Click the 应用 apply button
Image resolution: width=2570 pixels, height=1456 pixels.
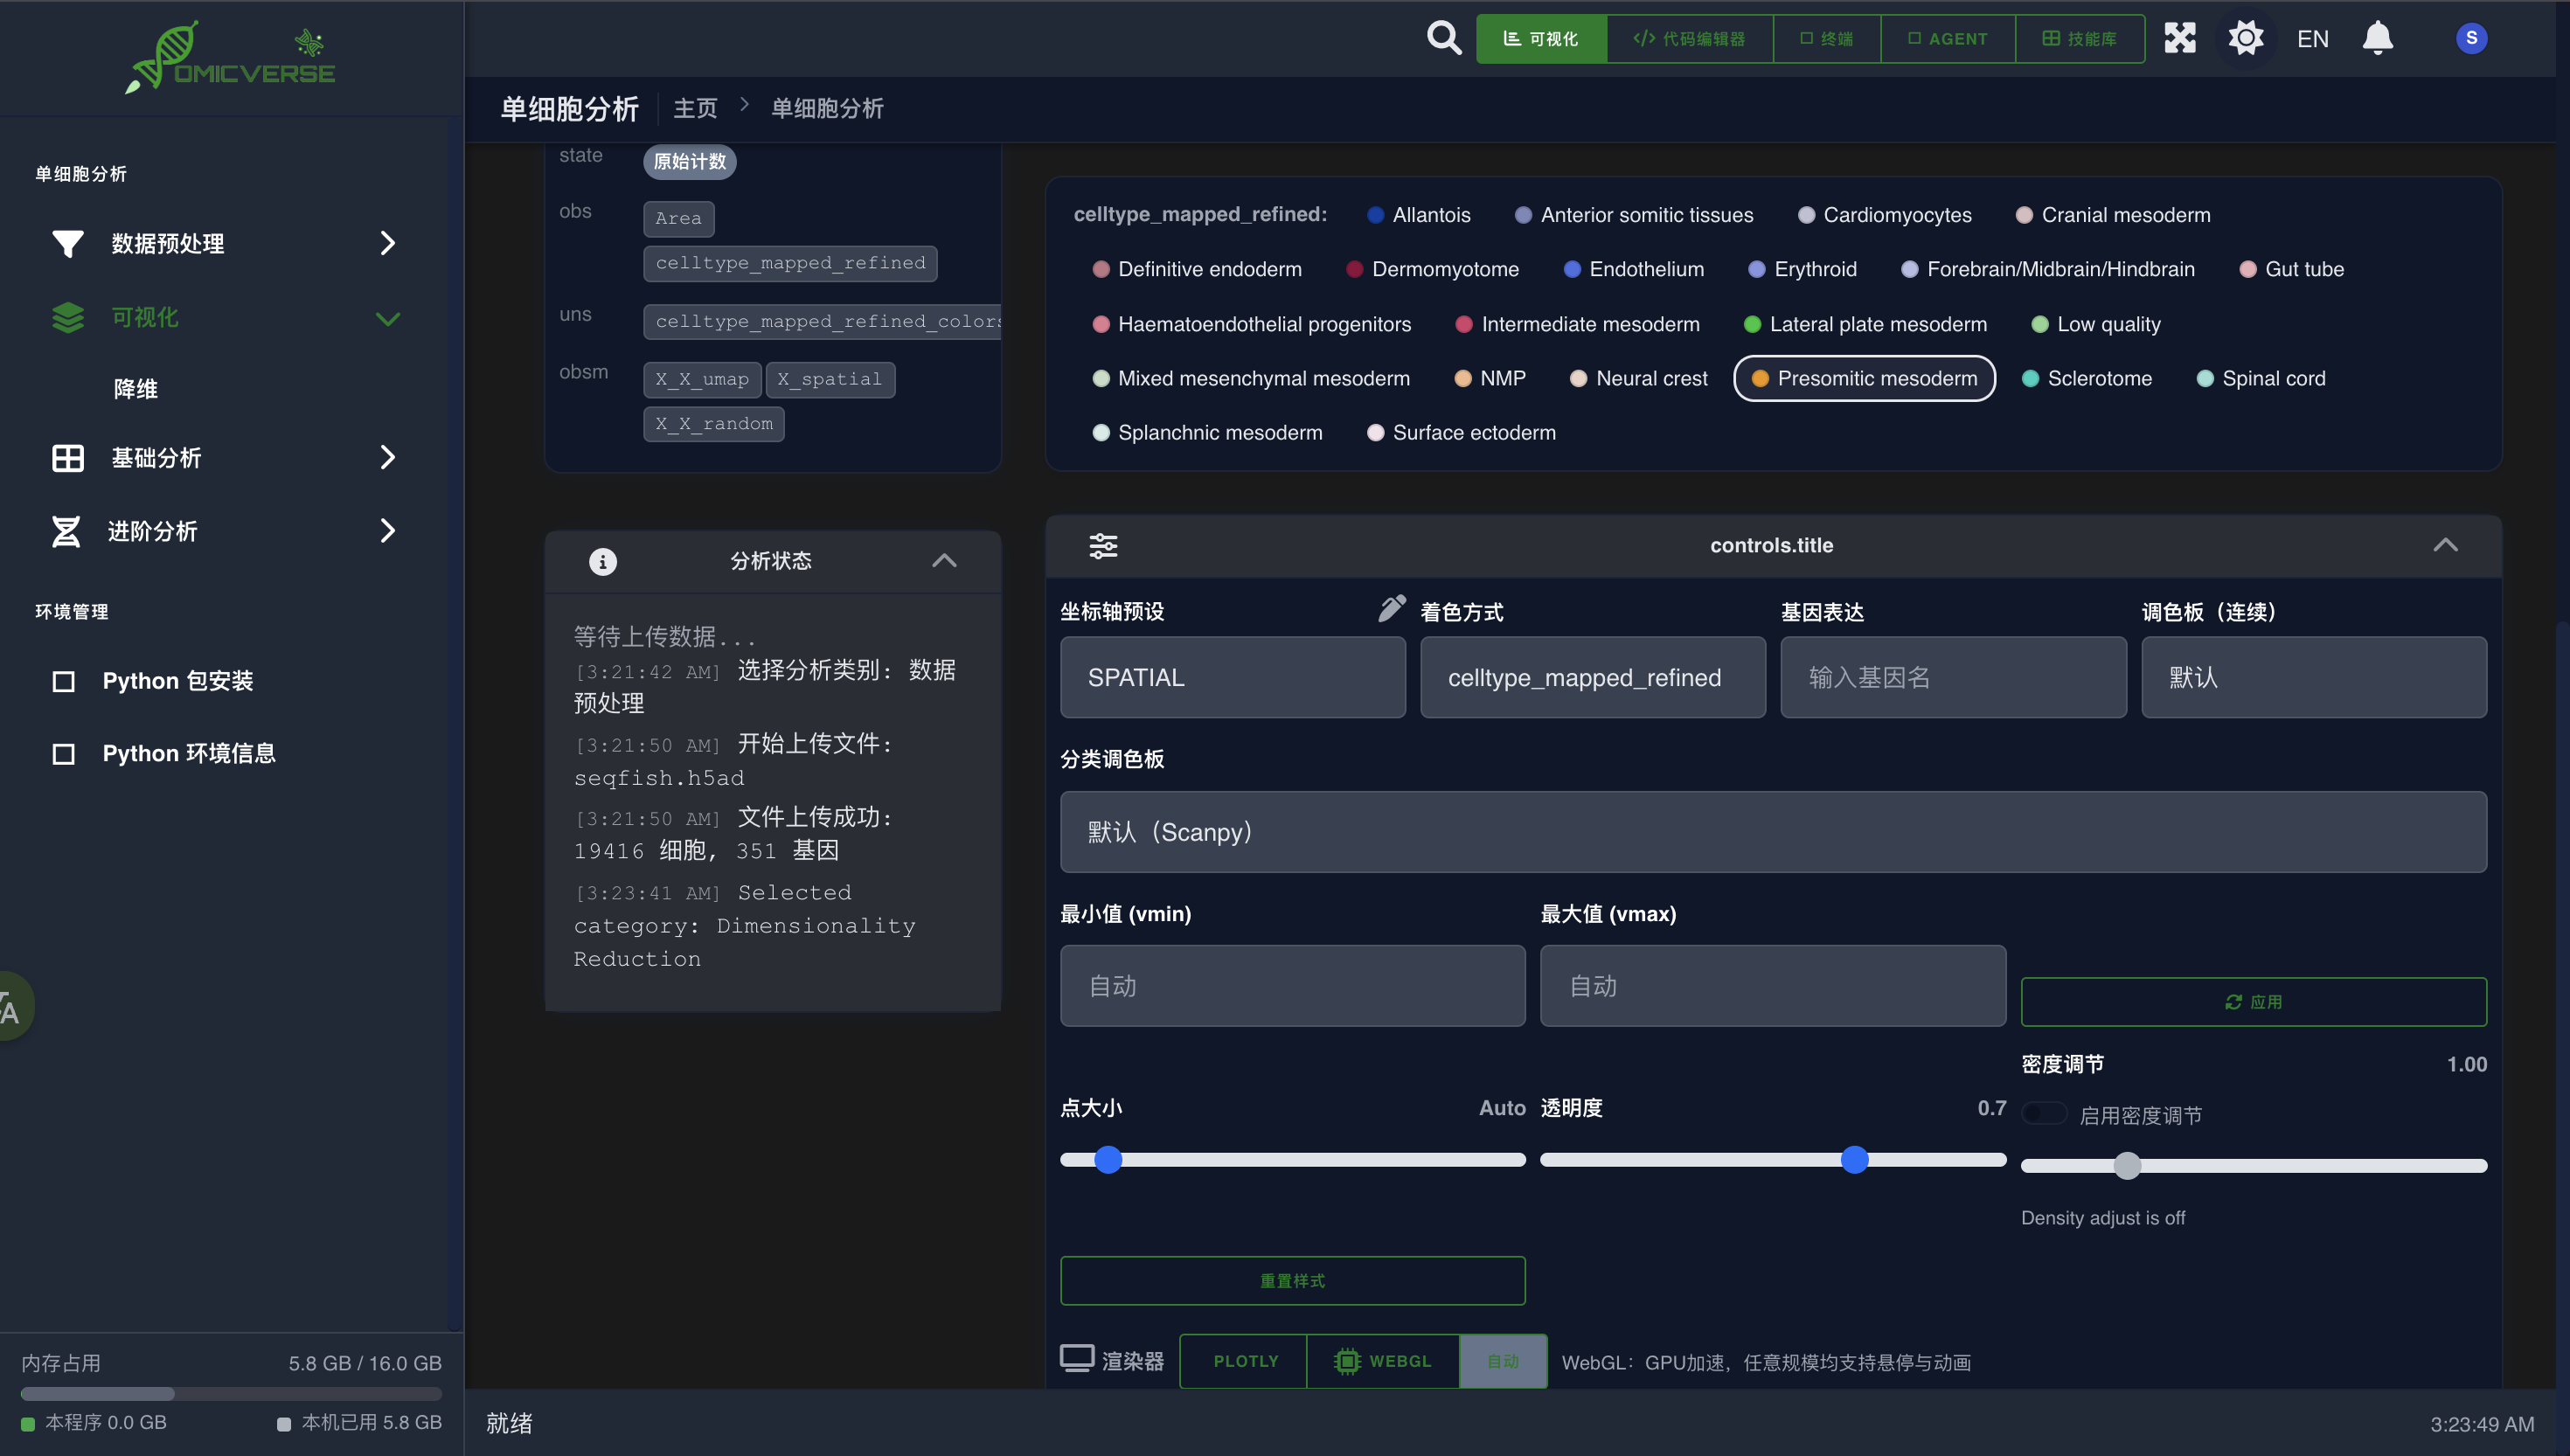pos(2253,1002)
